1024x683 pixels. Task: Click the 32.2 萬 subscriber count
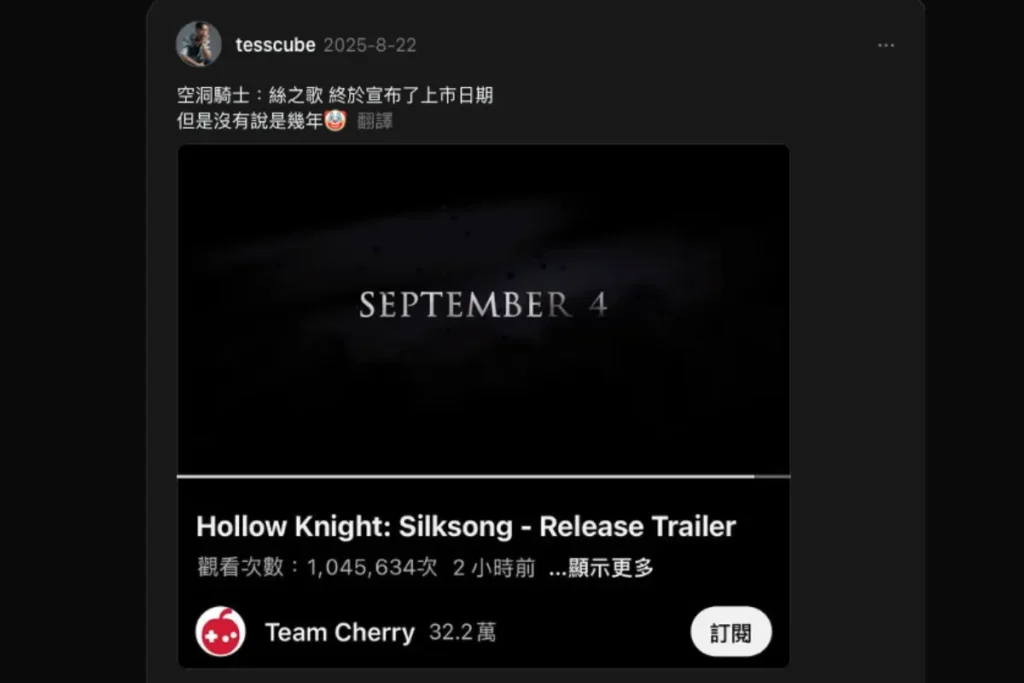click(462, 632)
